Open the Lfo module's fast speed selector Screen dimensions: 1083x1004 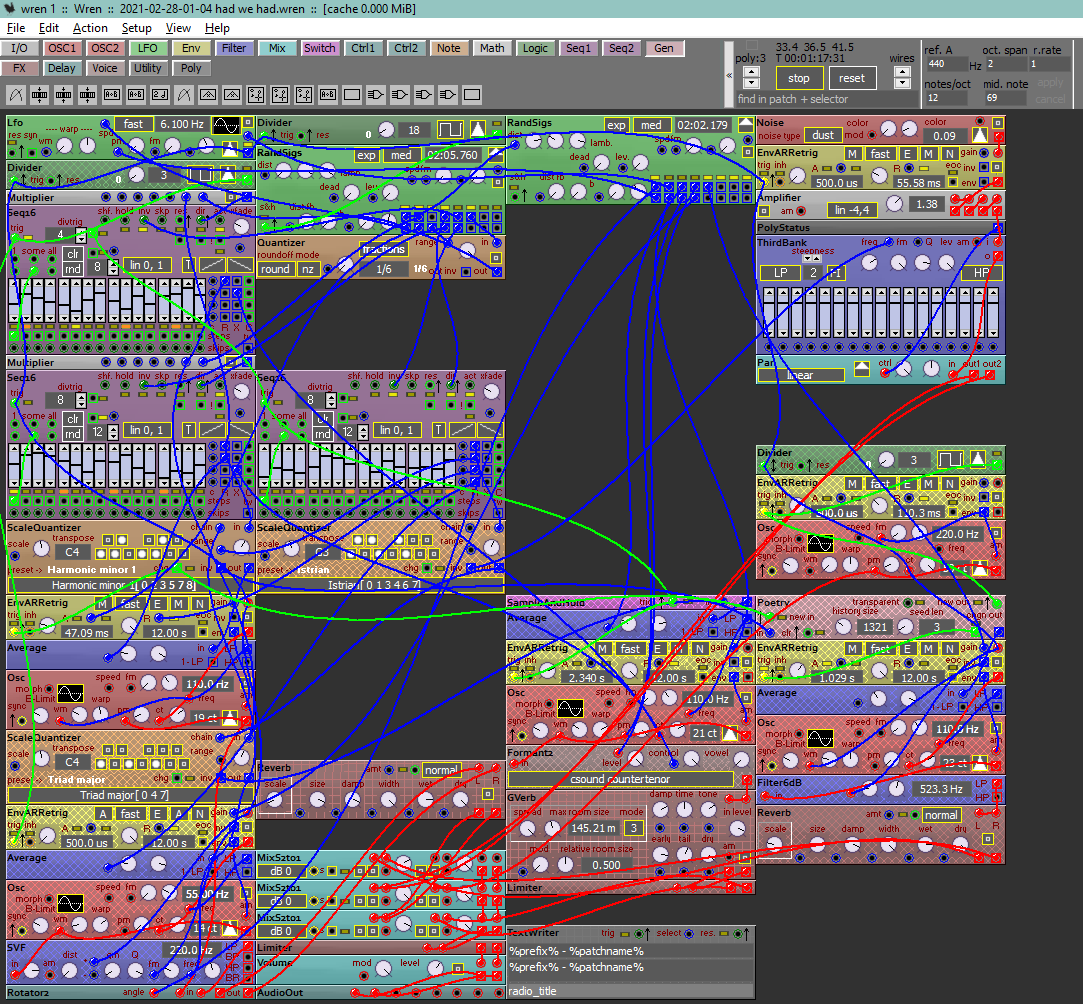point(133,124)
